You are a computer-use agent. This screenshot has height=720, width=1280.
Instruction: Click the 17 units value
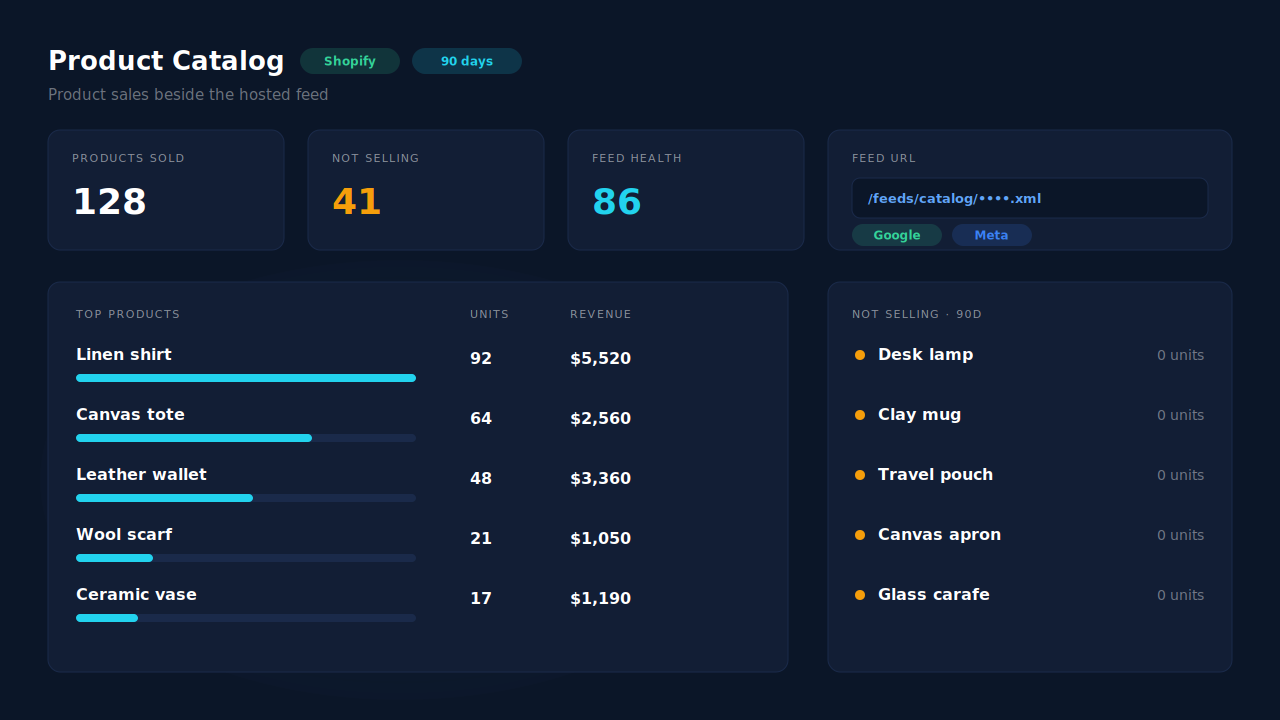(481, 599)
